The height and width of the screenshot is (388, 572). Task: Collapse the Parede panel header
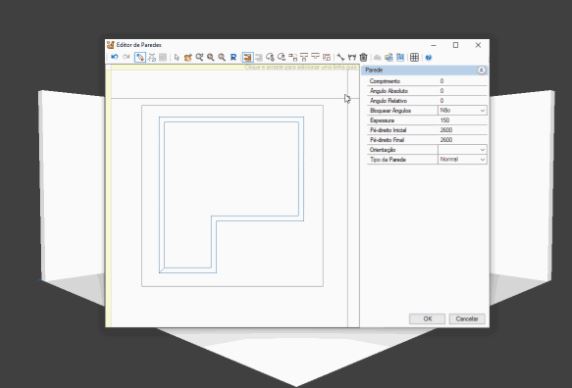coord(482,70)
